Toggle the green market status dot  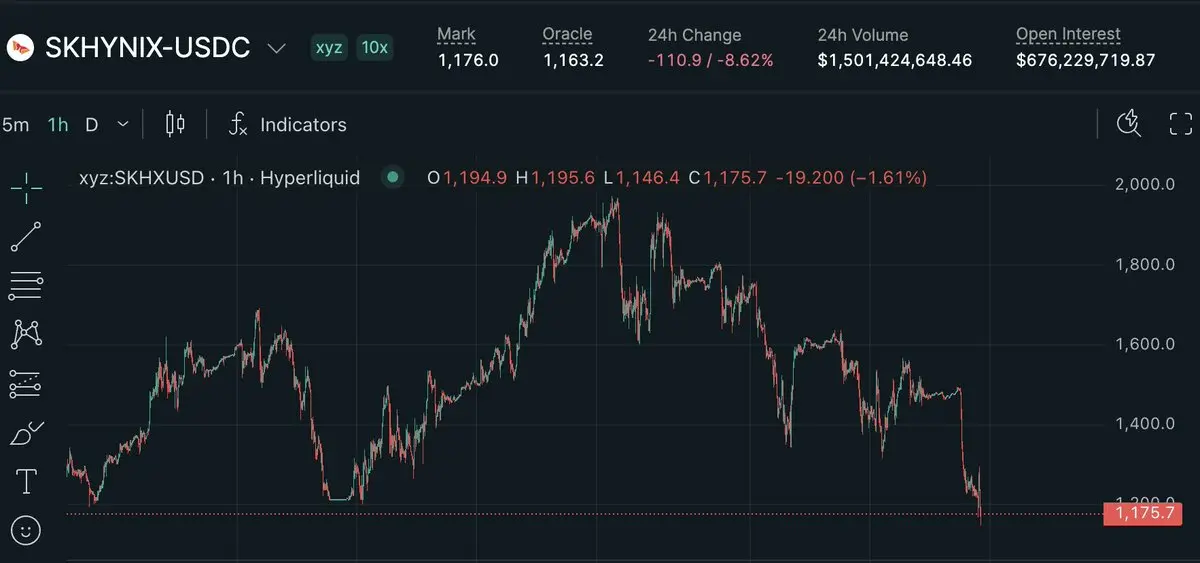click(393, 178)
